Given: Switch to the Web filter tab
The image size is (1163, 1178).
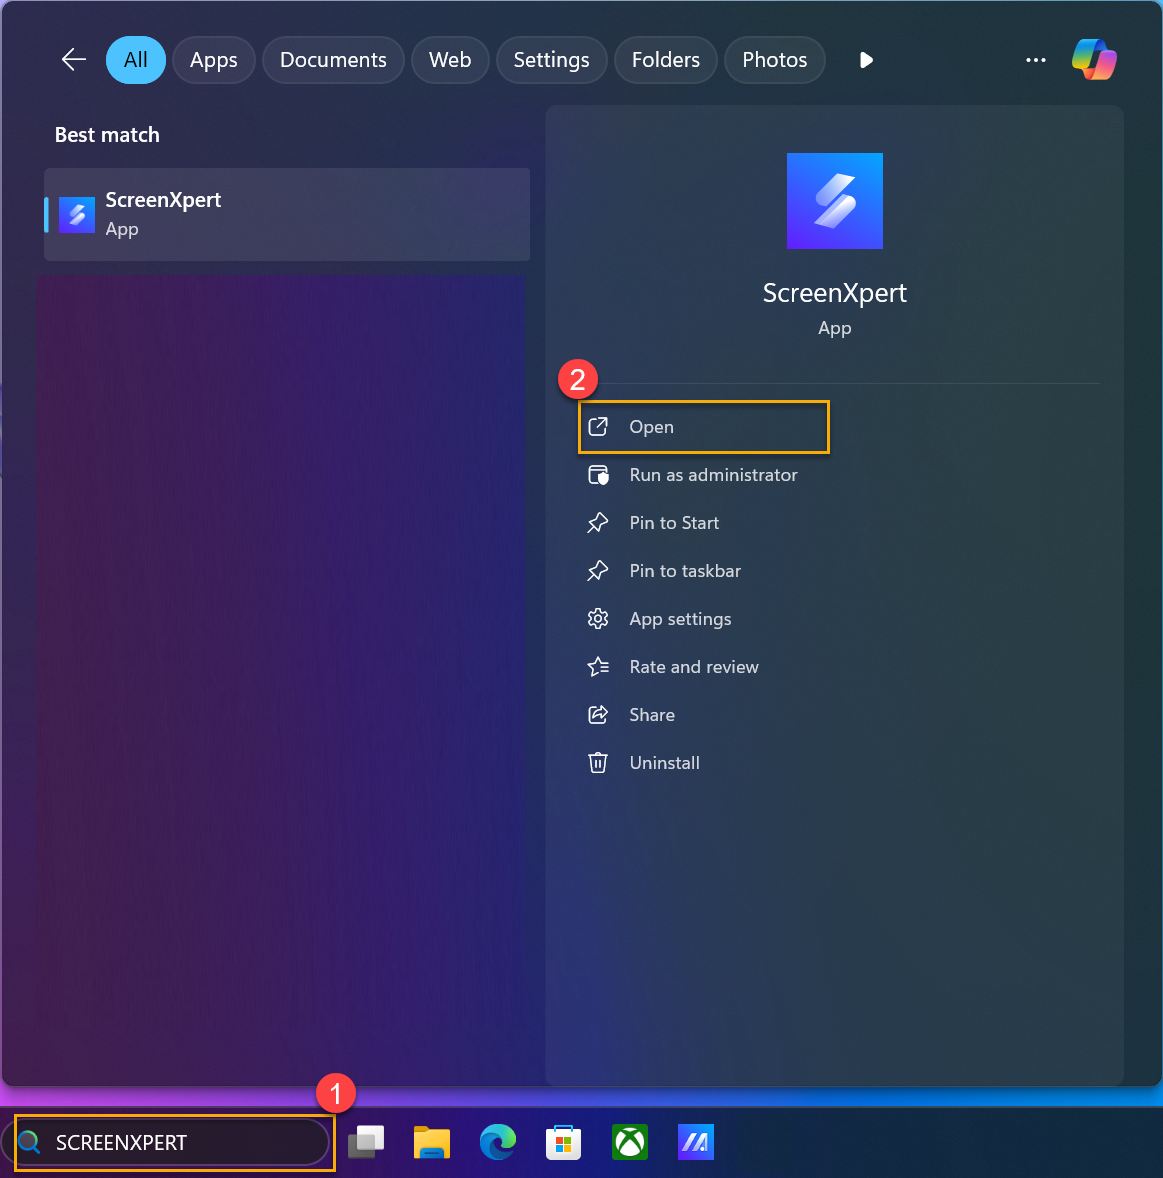Looking at the screenshot, I should pyautogui.click(x=450, y=59).
